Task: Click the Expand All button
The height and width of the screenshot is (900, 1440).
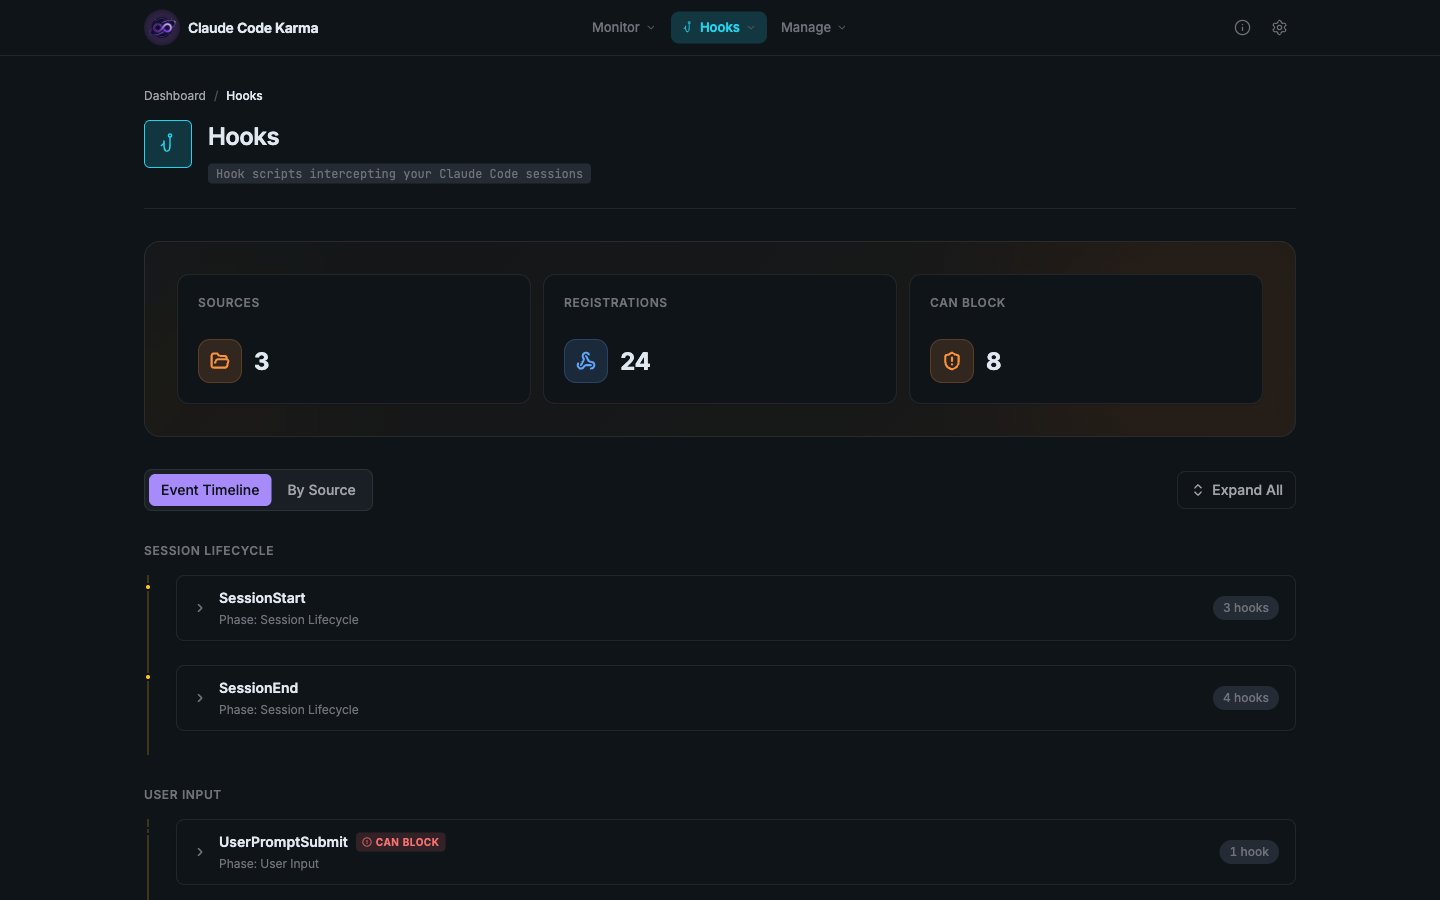Action: (1236, 490)
